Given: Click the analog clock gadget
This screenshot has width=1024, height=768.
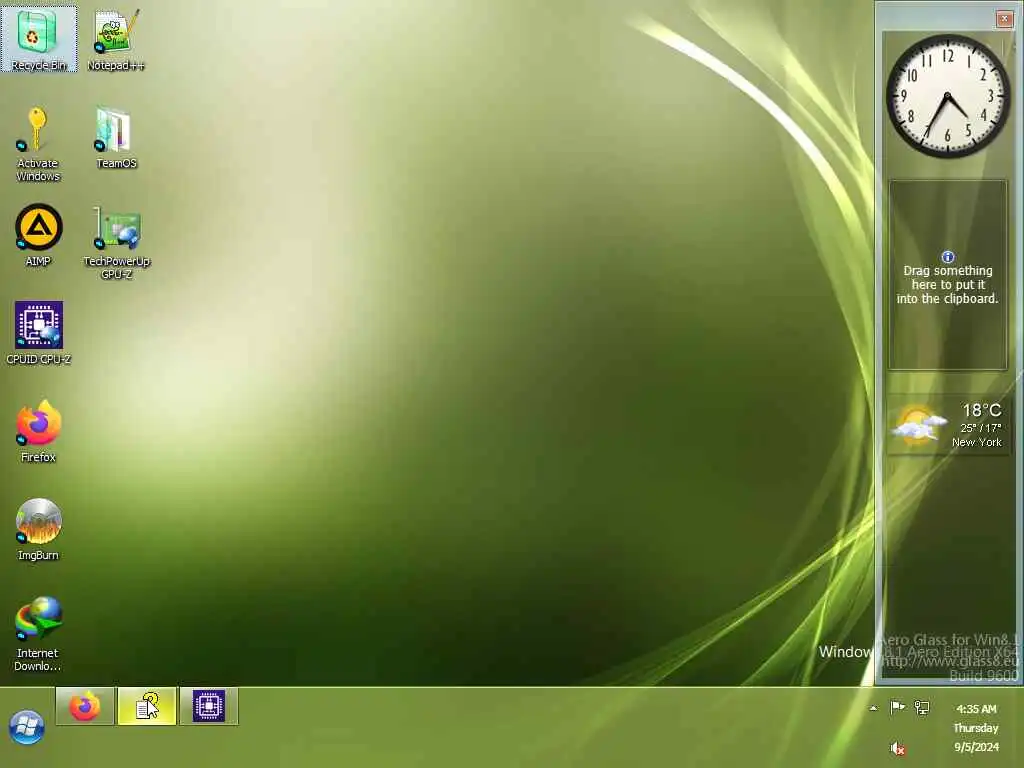Looking at the screenshot, I should tap(948, 97).
